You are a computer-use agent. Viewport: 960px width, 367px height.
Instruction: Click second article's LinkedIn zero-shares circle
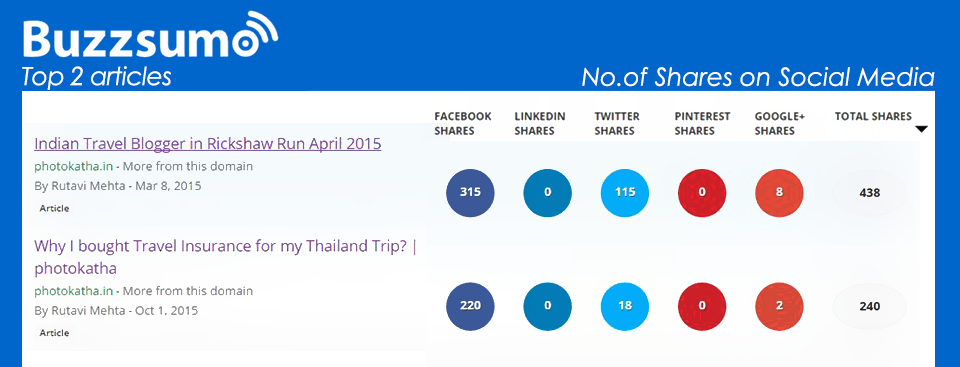point(547,306)
